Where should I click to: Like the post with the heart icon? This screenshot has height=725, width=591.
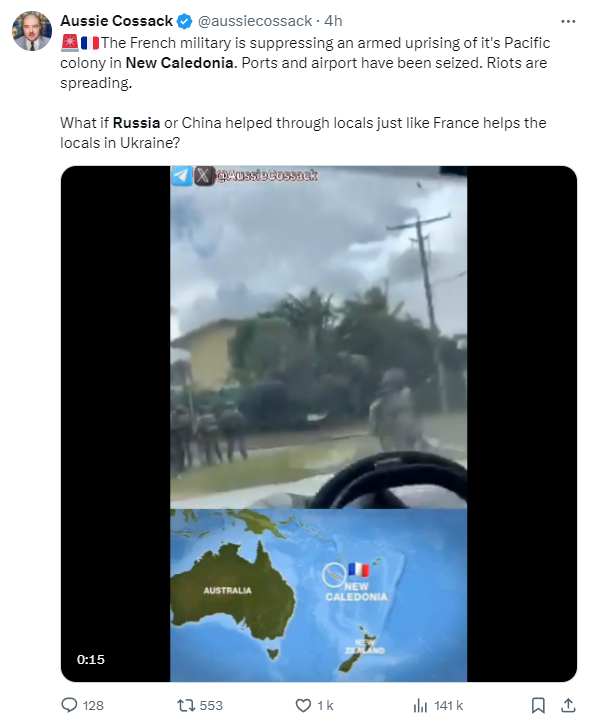point(303,706)
